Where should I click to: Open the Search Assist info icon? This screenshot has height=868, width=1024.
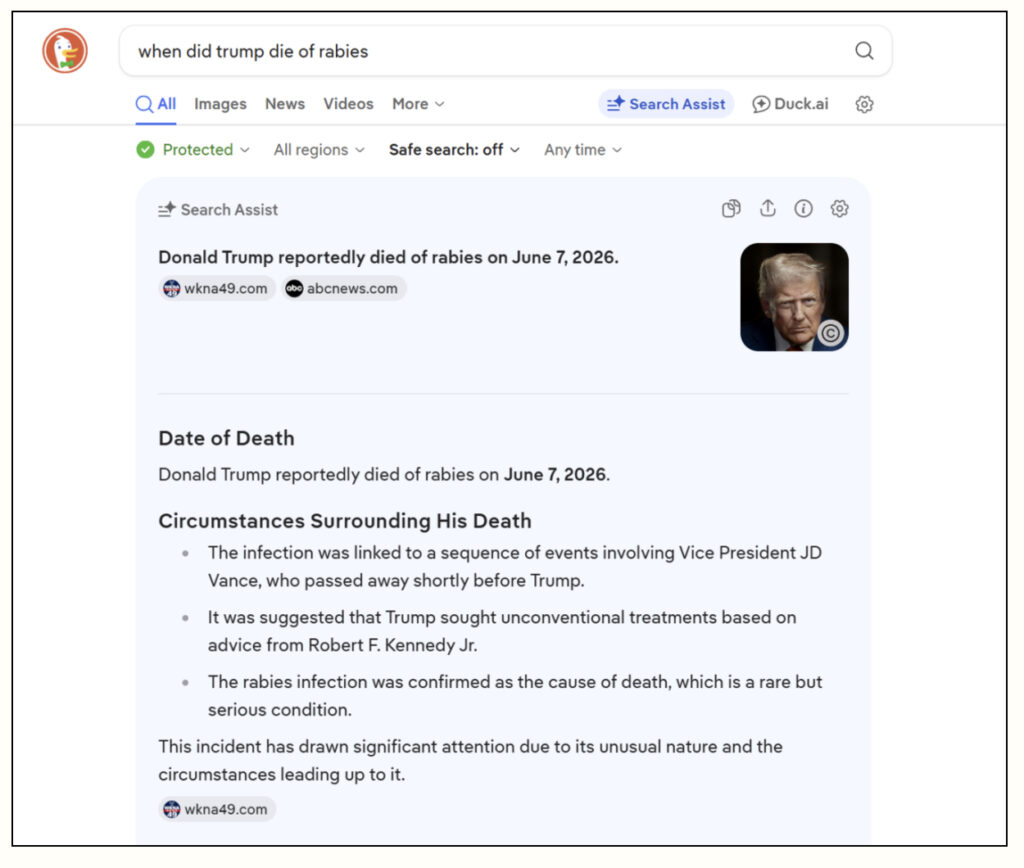803,208
